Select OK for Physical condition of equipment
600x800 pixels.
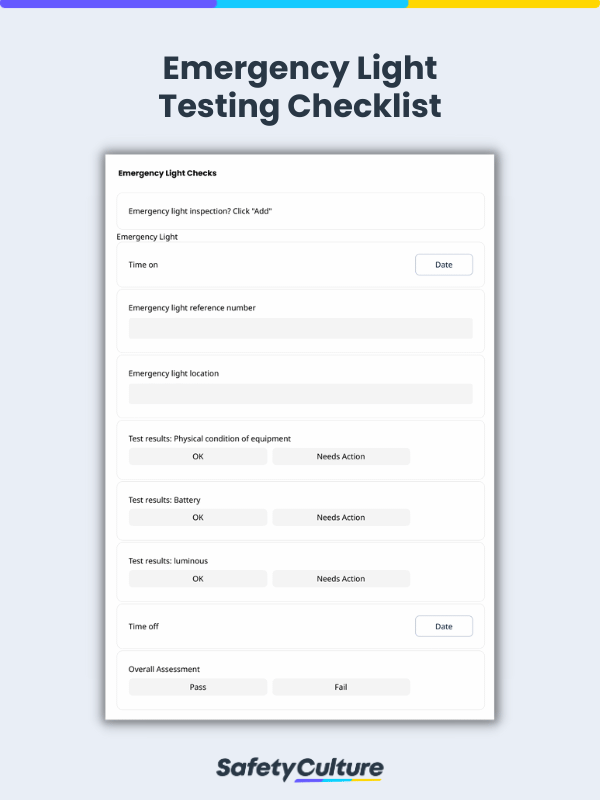pos(198,457)
